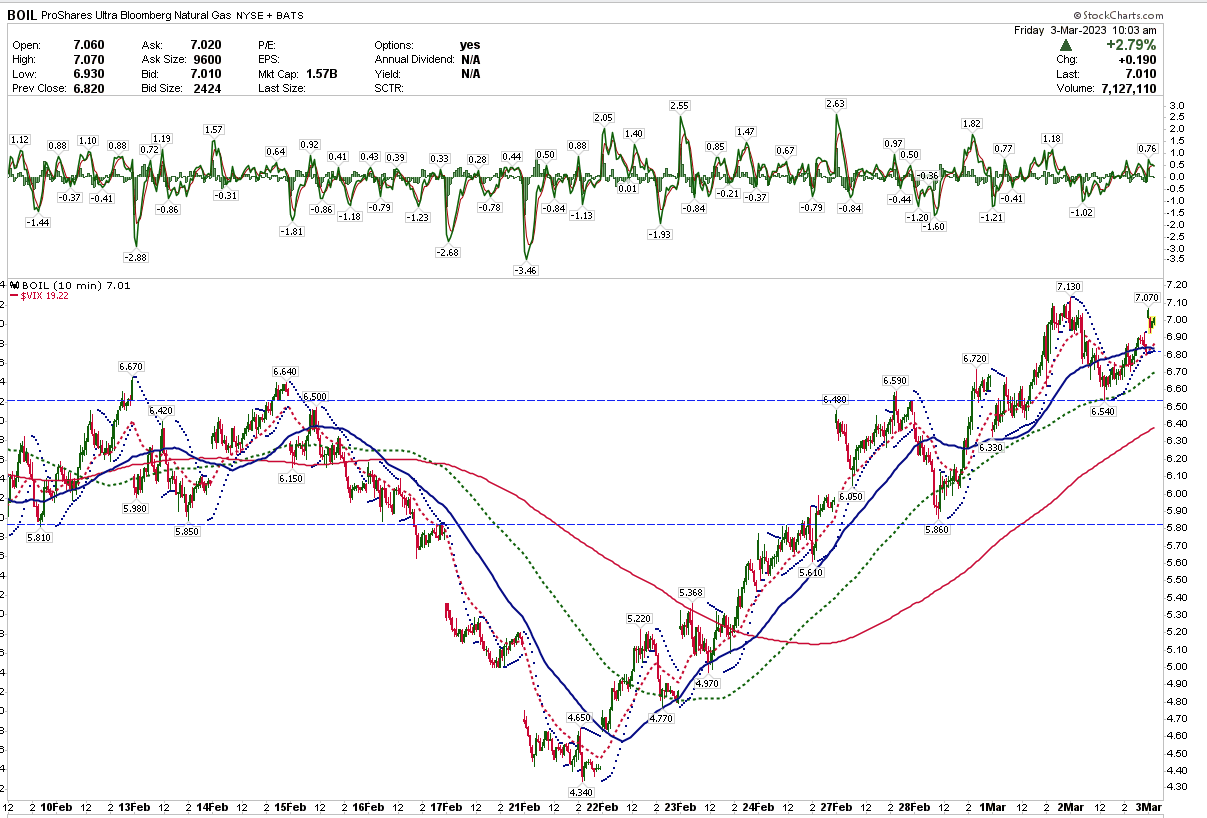Click the "6.150" price label on chart

pyautogui.click(x=291, y=479)
